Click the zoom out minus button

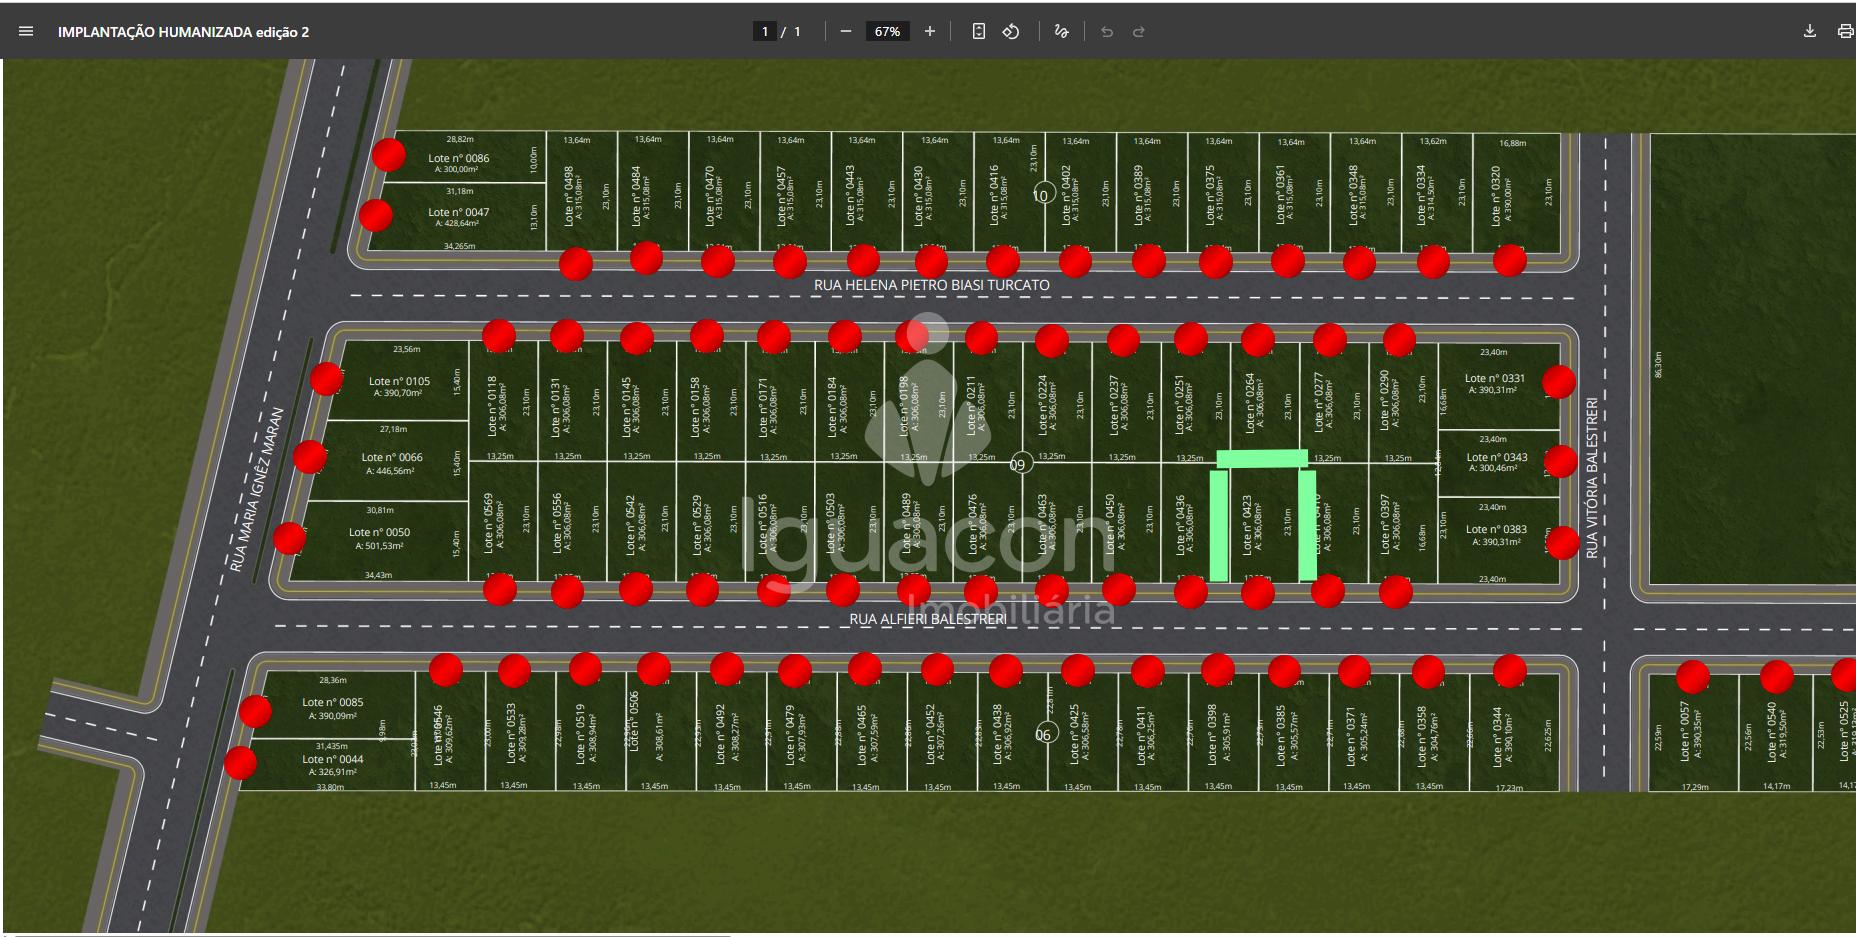coord(846,31)
